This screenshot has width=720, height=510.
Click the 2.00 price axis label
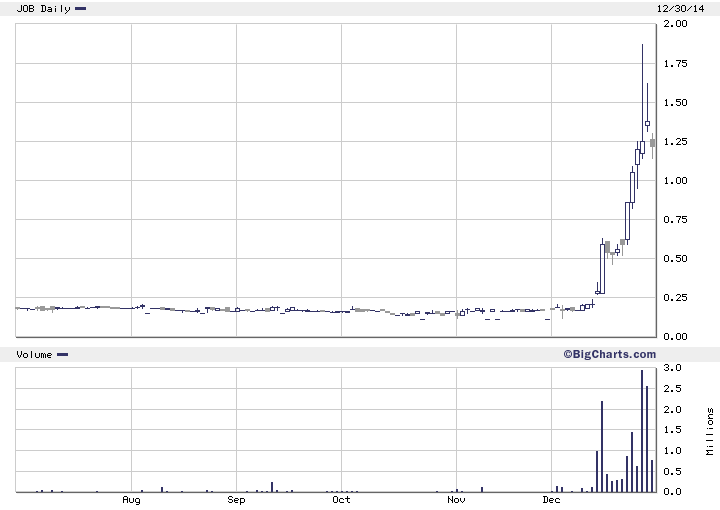coord(675,24)
